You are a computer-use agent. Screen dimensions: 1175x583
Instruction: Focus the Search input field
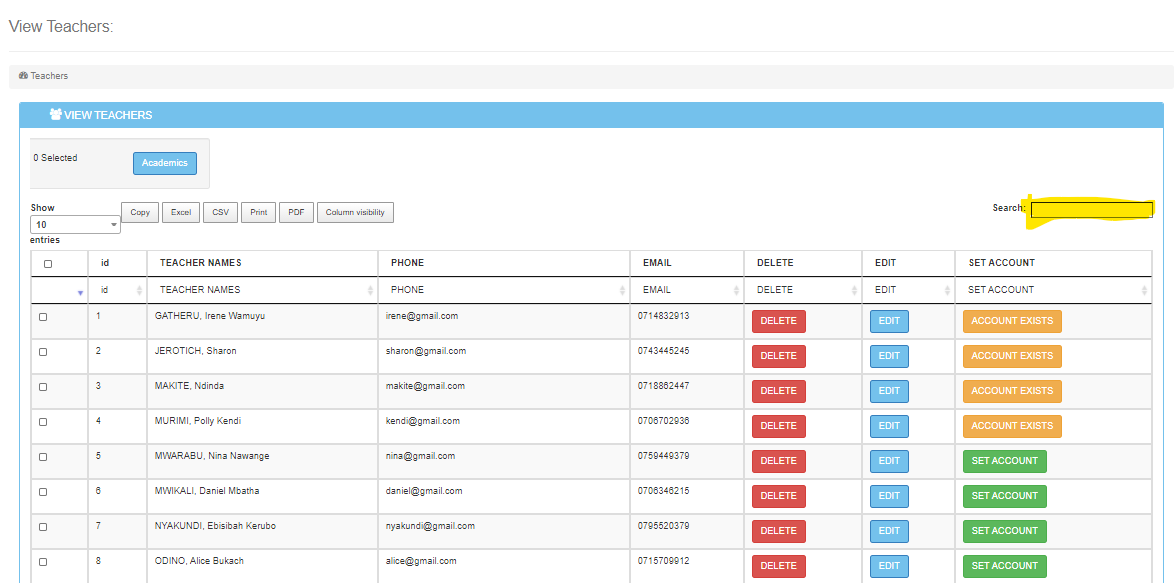1091,209
